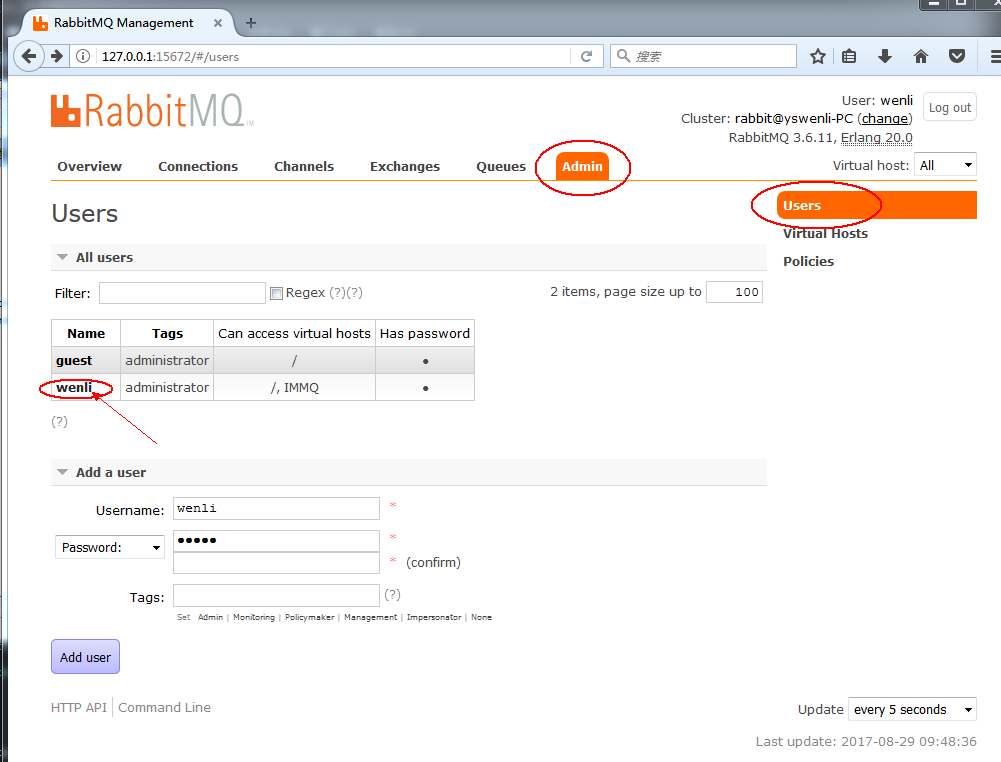Open the help (?) next to Tags field
1001x762 pixels.
coord(392,594)
